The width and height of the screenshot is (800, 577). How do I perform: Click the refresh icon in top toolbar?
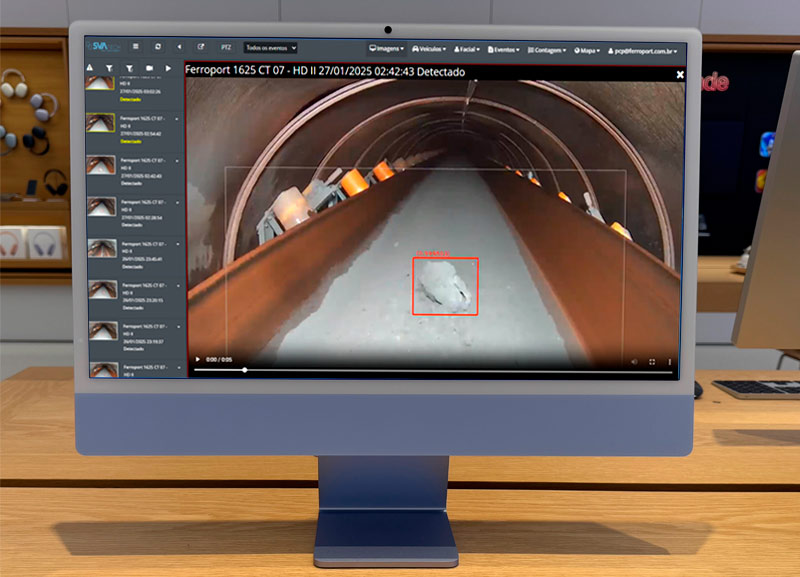pos(157,47)
